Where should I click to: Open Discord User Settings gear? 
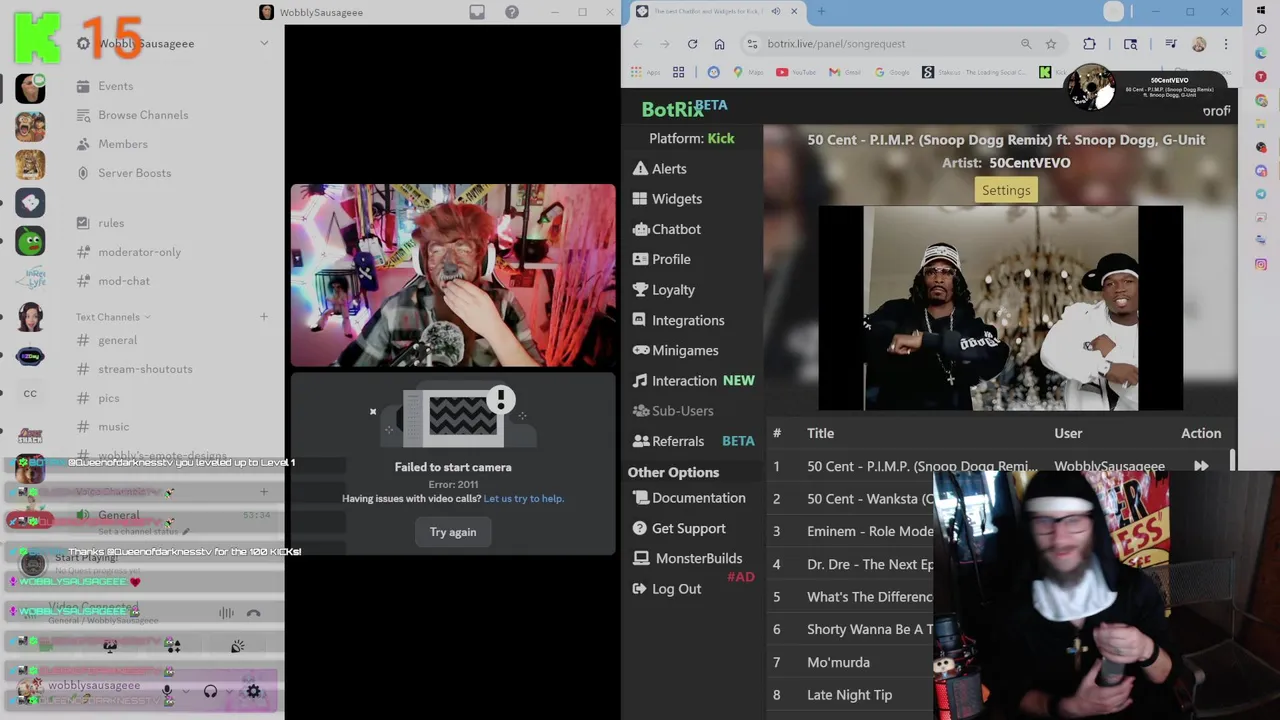253,690
